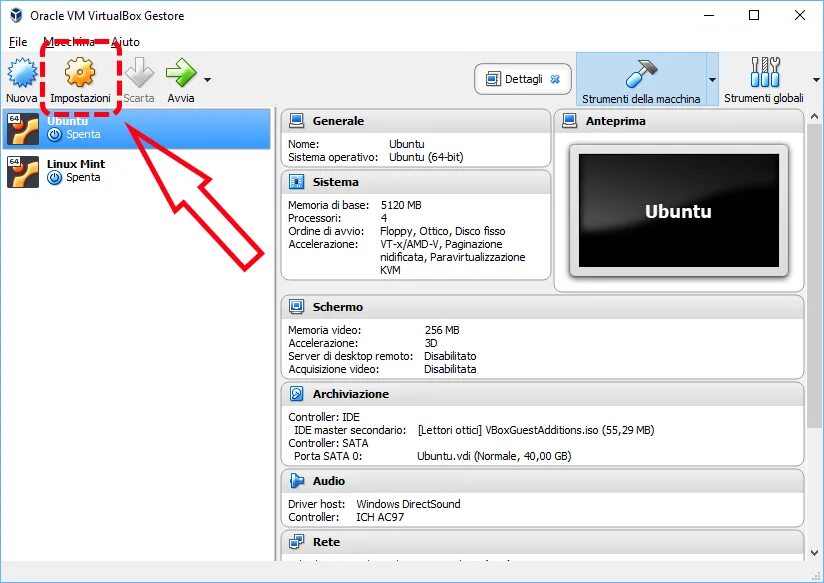
Task: Click the Dettagli button
Action: click(x=523, y=79)
